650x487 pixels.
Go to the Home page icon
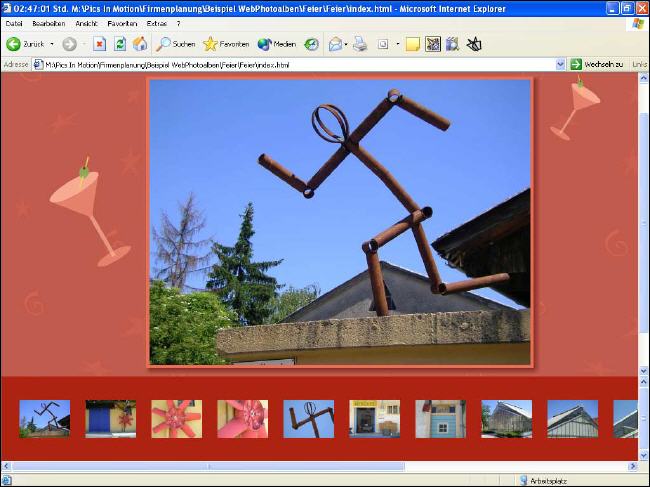click(x=140, y=44)
